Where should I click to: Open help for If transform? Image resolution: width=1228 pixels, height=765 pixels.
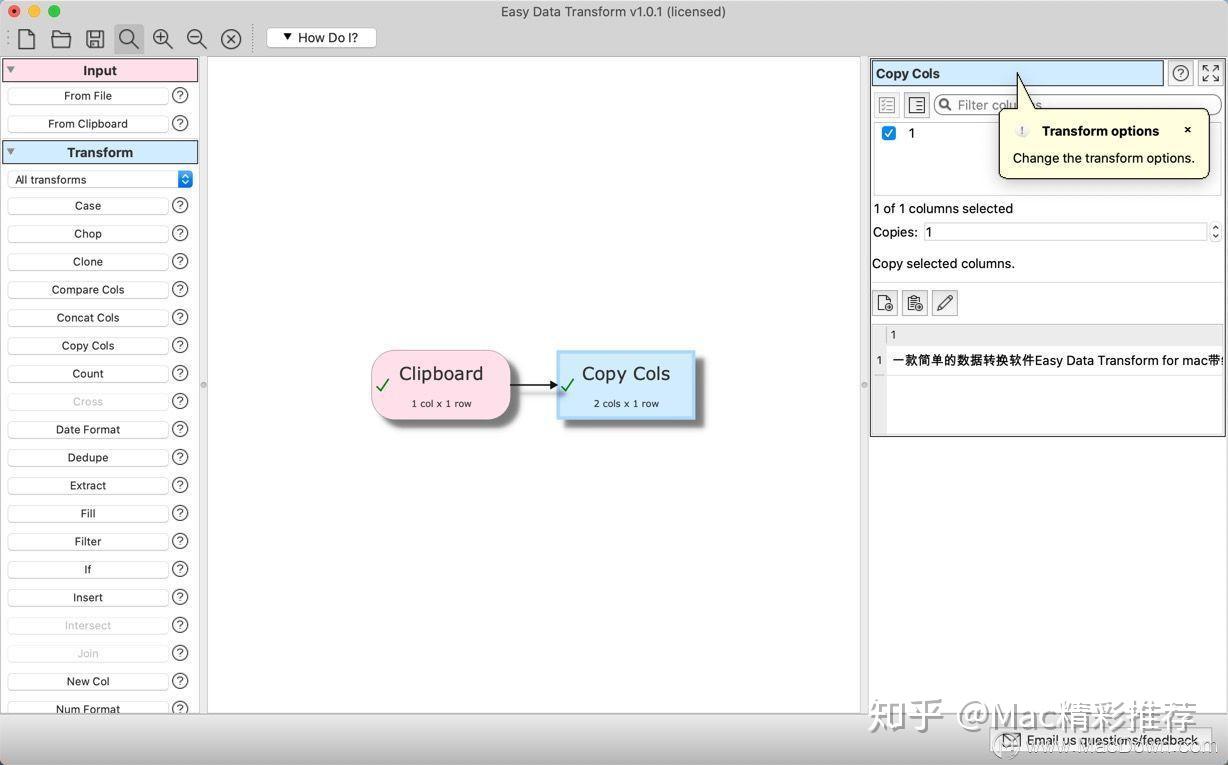[180, 569]
